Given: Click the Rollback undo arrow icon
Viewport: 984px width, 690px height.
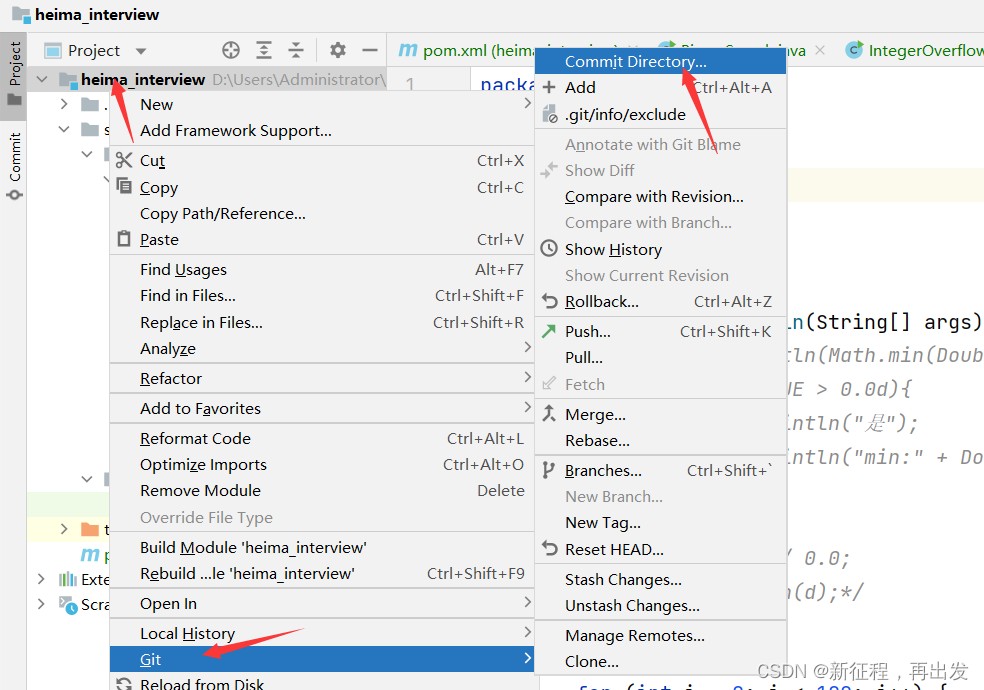Looking at the screenshot, I should coord(549,302).
